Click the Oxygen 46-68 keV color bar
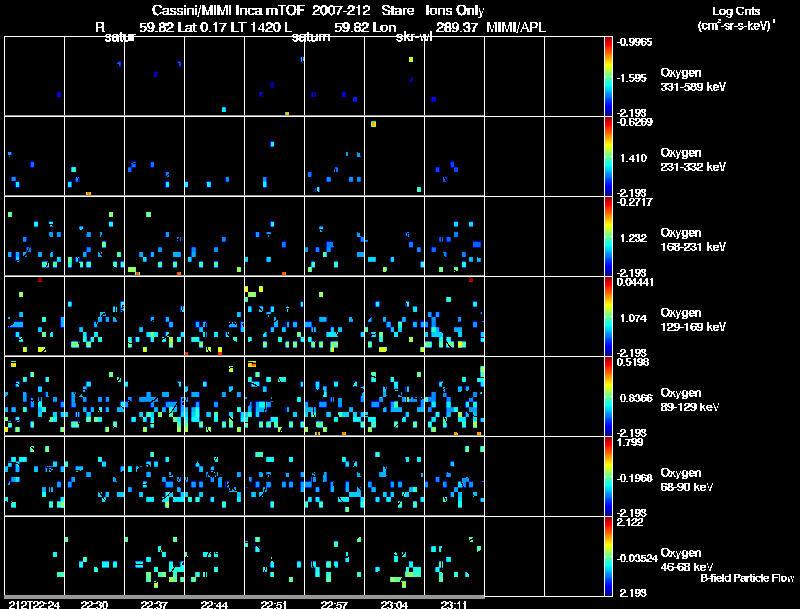Screen dimensions: 800x609 click(608, 556)
